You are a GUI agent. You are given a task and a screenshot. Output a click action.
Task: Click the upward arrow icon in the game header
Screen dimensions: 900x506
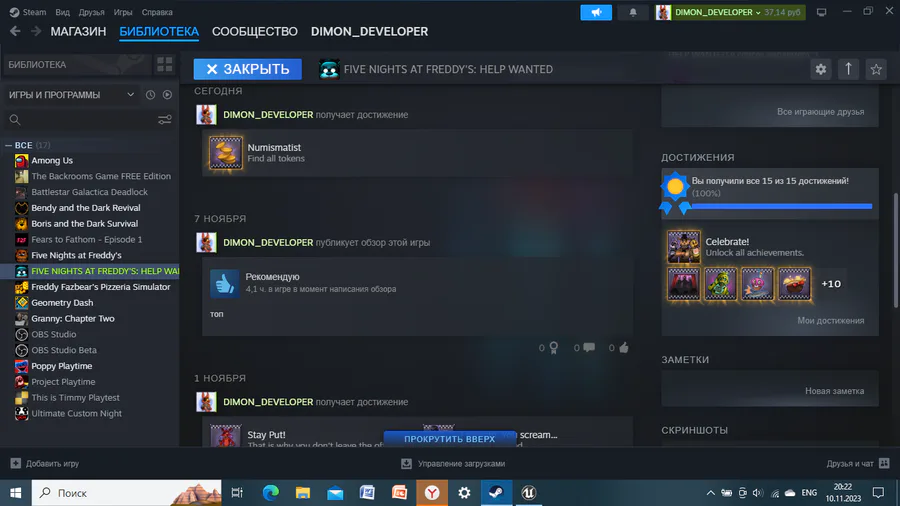848,69
